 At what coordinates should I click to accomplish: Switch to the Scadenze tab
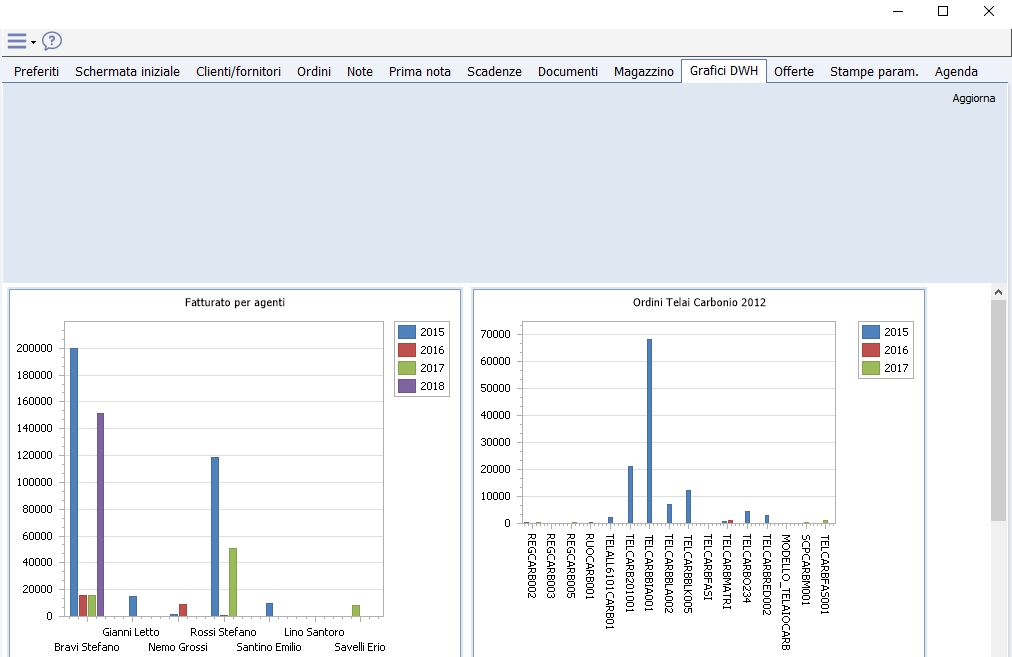tap(494, 72)
